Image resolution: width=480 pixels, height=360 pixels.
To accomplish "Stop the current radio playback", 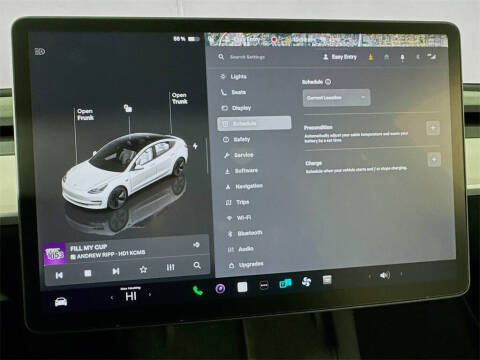I will [88, 273].
